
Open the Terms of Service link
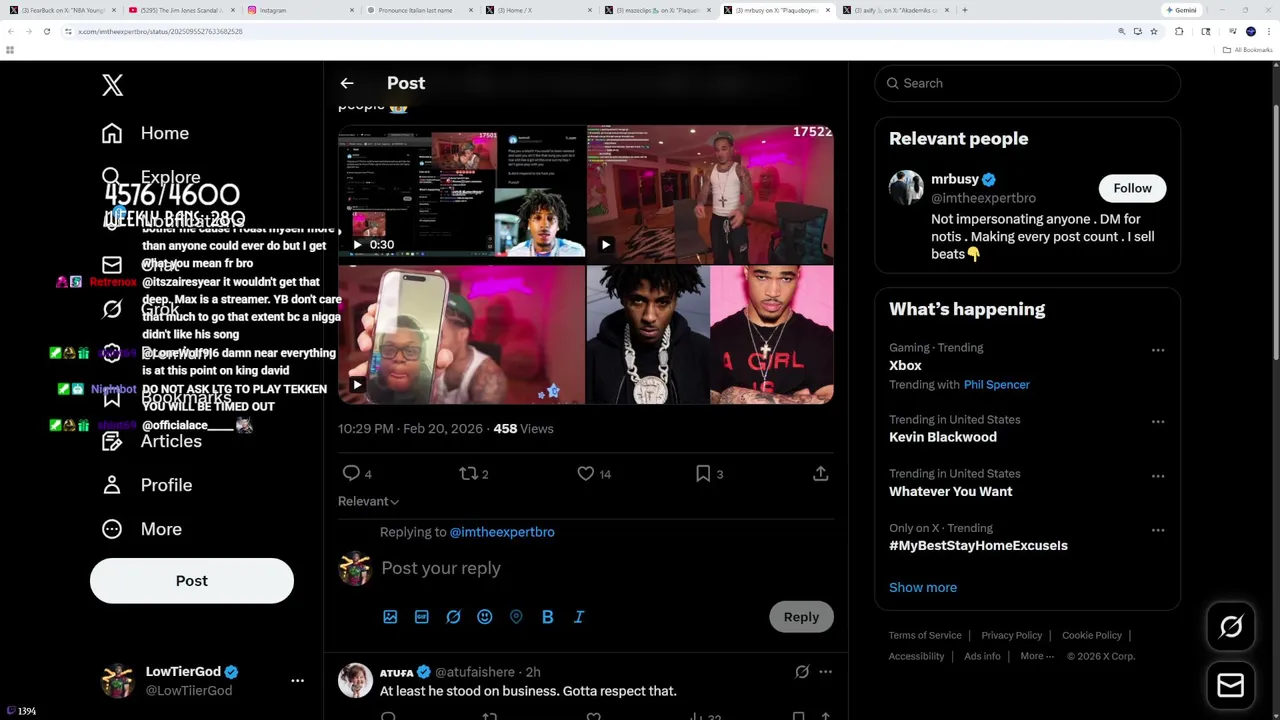[x=925, y=635]
